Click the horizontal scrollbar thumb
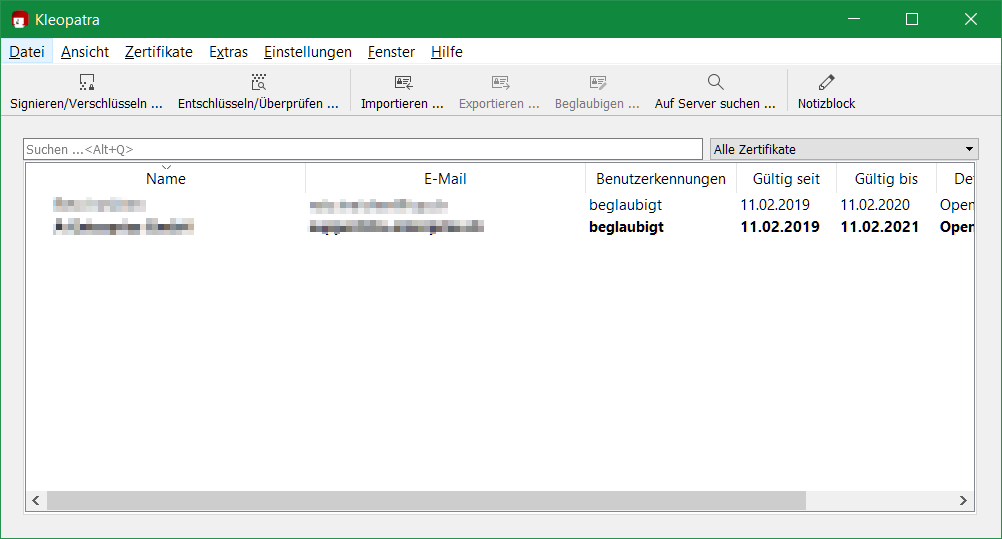Viewport: 1002px width, 539px height. [426, 500]
